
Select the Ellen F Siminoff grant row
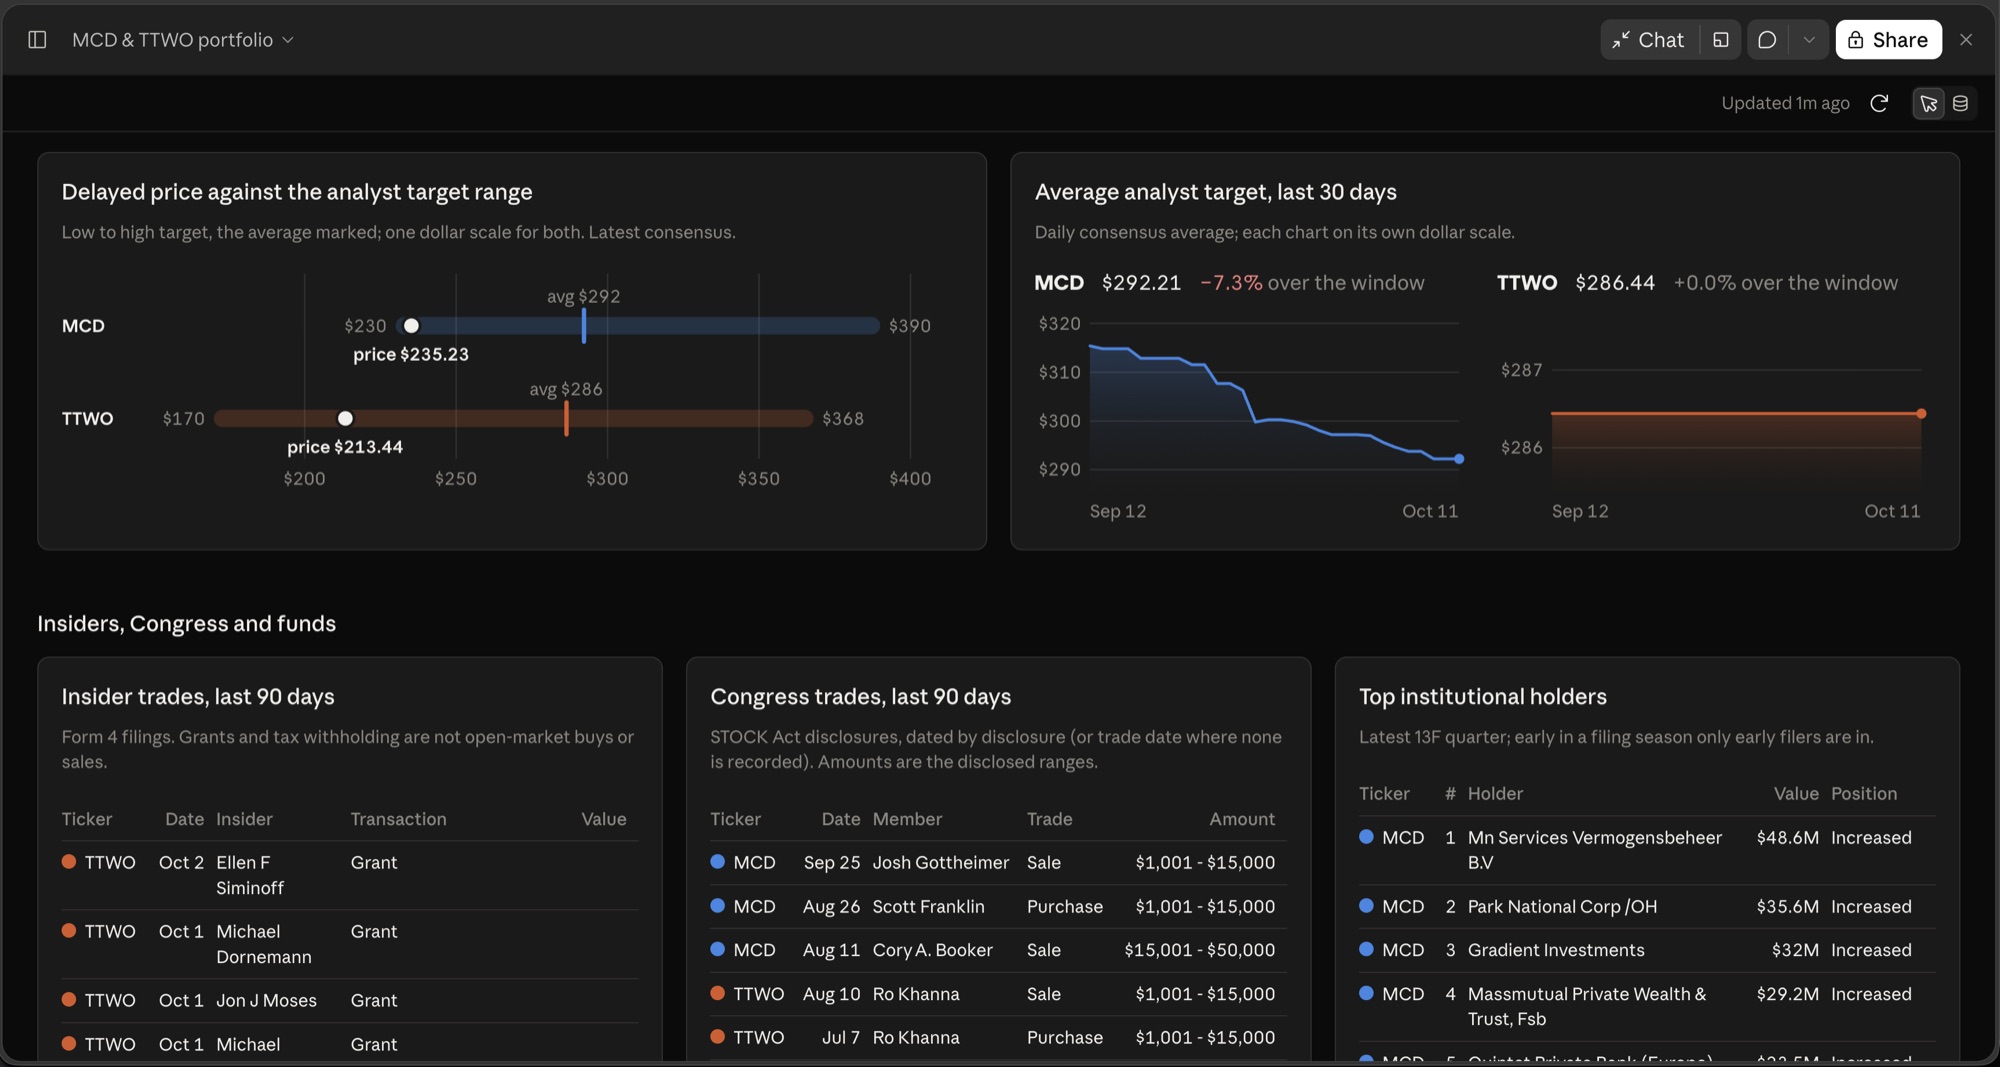350,875
